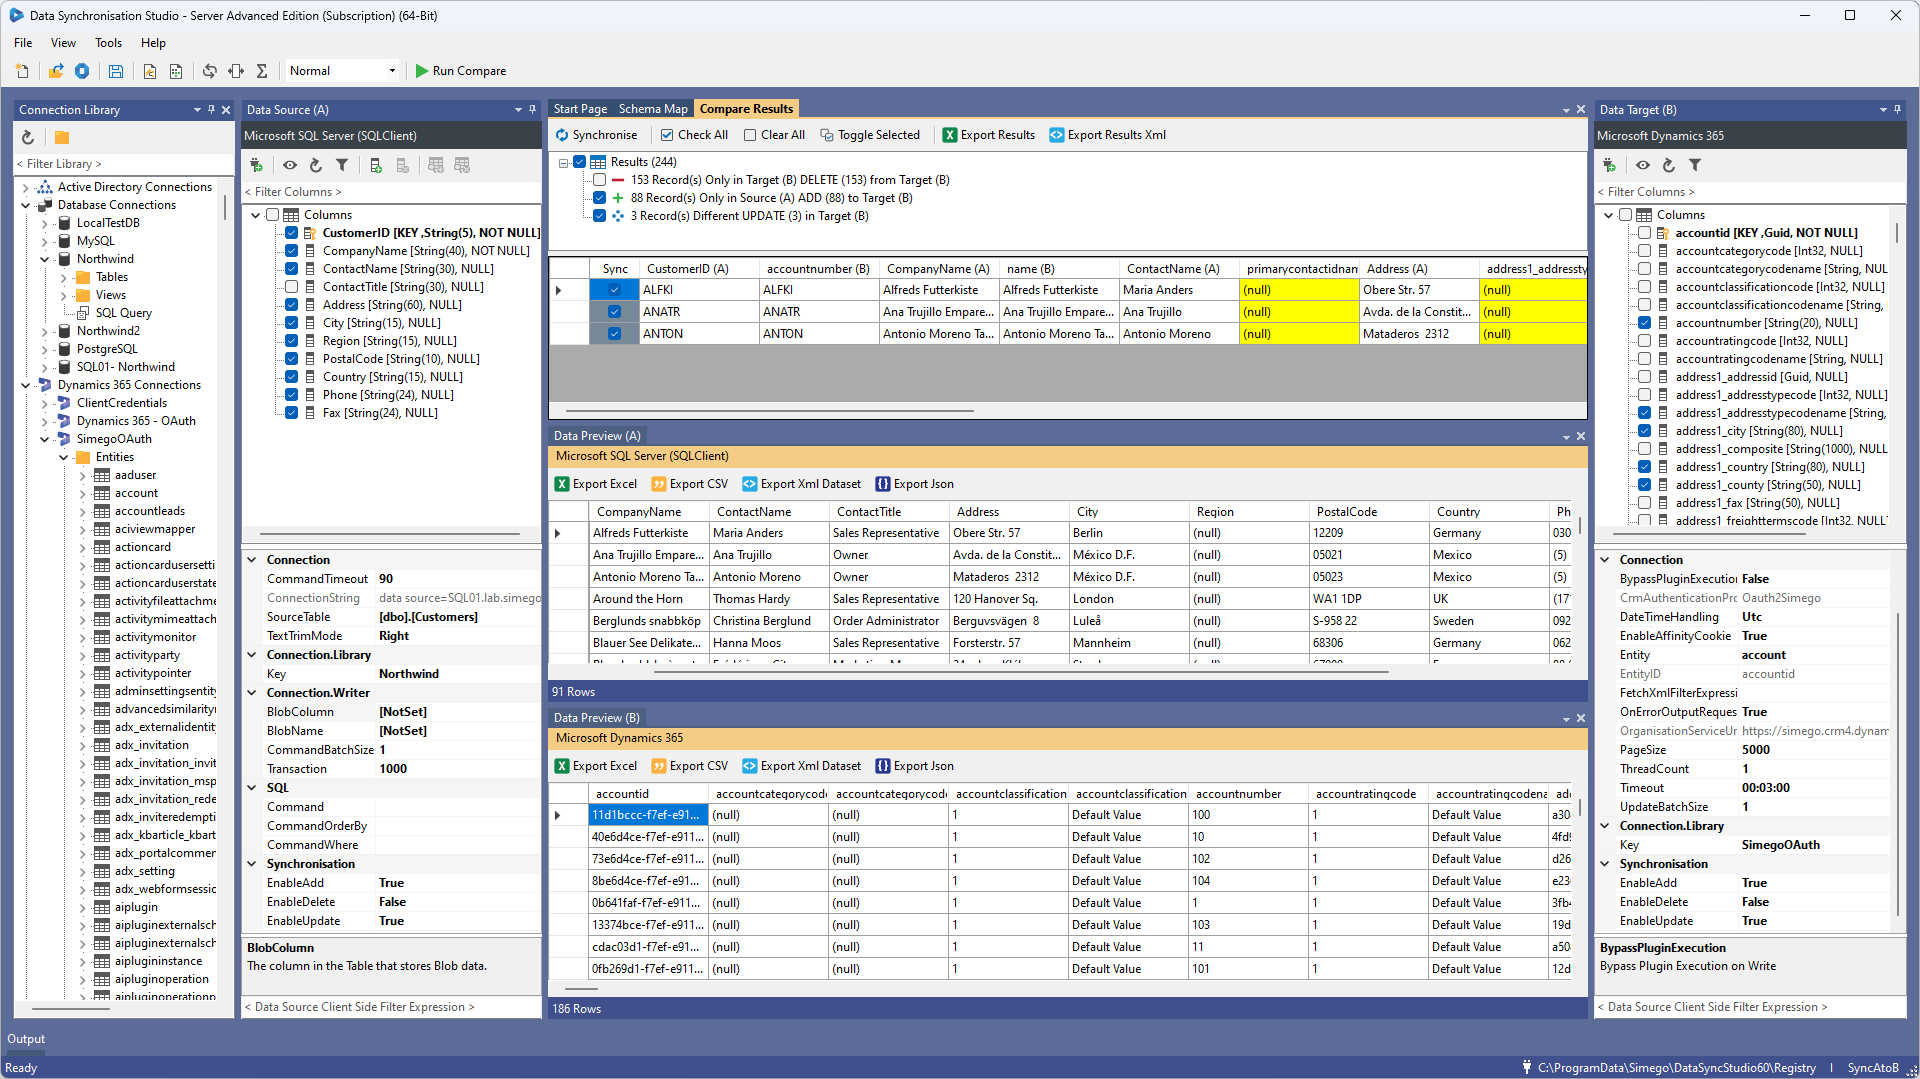Check the 153 Record(s) DELETE checkbox
This screenshot has width=1920, height=1079.
(600, 180)
